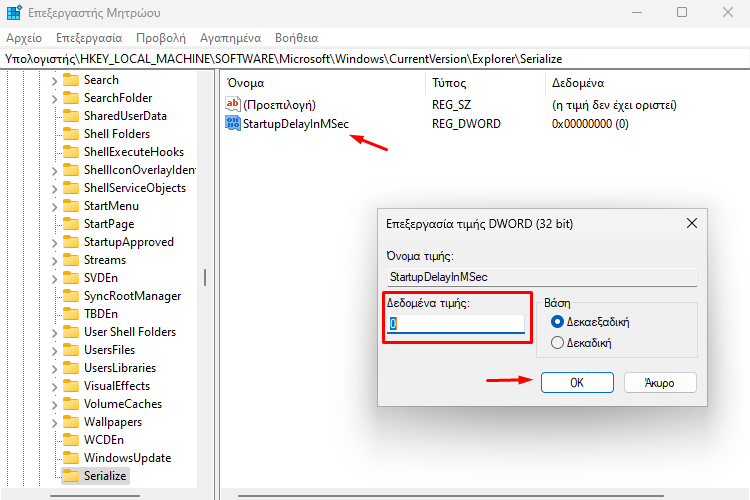Screen dimensions: 750x500
Task: Click the REG_DWORD type cell
Action: coord(466,124)
